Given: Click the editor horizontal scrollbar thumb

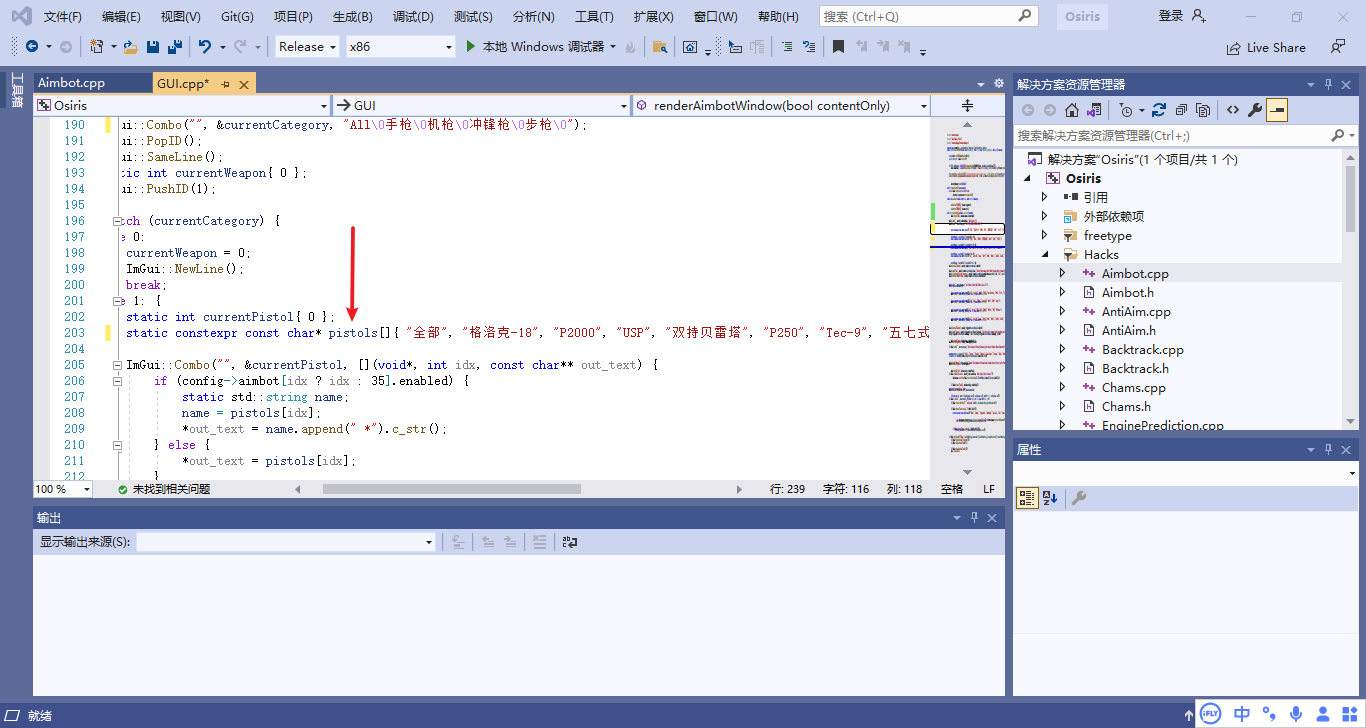Looking at the screenshot, I should 451,489.
